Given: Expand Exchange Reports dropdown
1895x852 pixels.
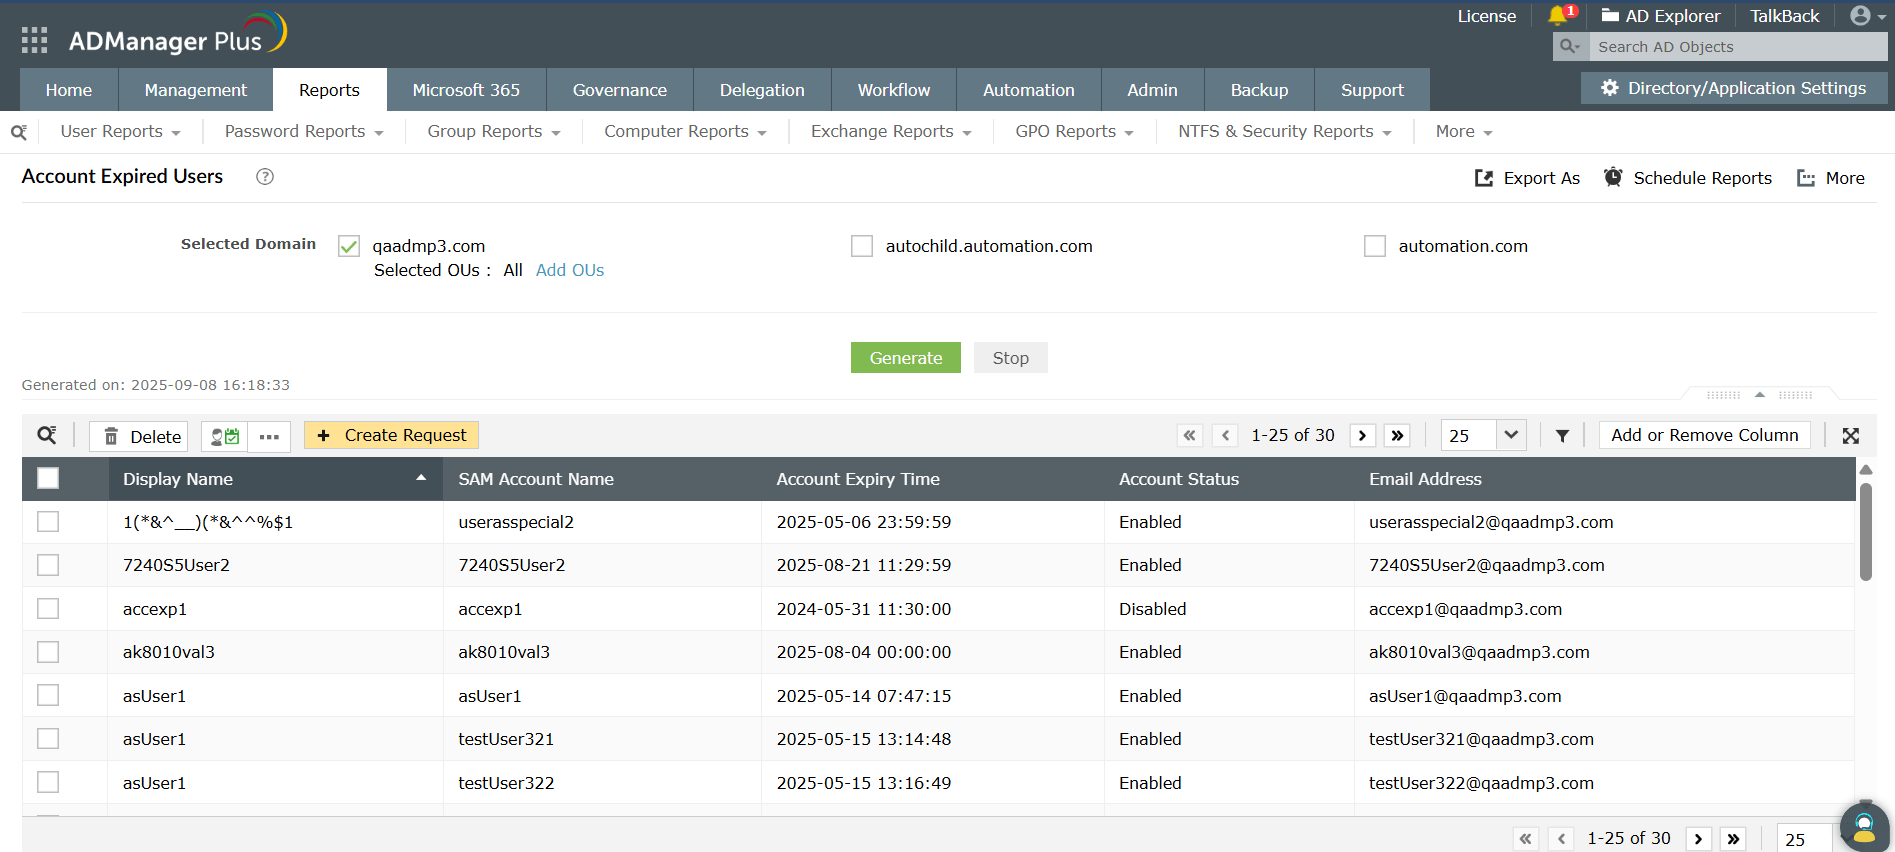Looking at the screenshot, I should pos(891,132).
